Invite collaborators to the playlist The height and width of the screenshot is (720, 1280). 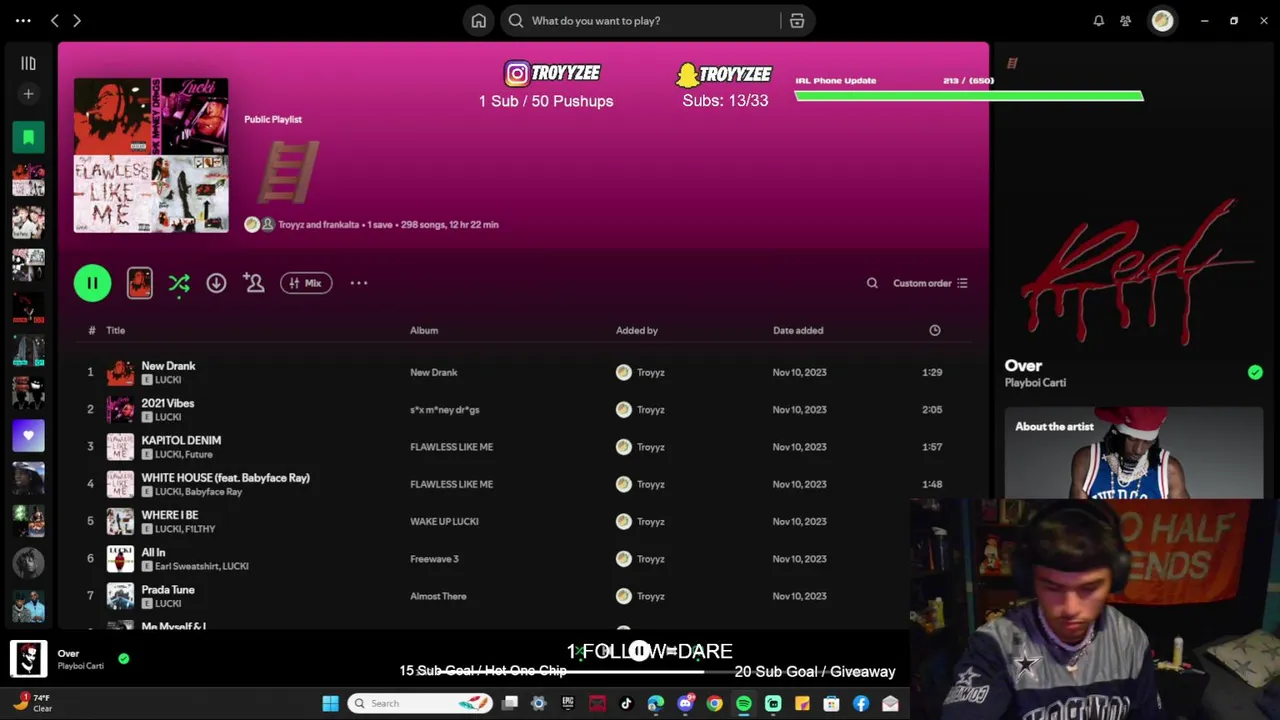[x=254, y=283]
